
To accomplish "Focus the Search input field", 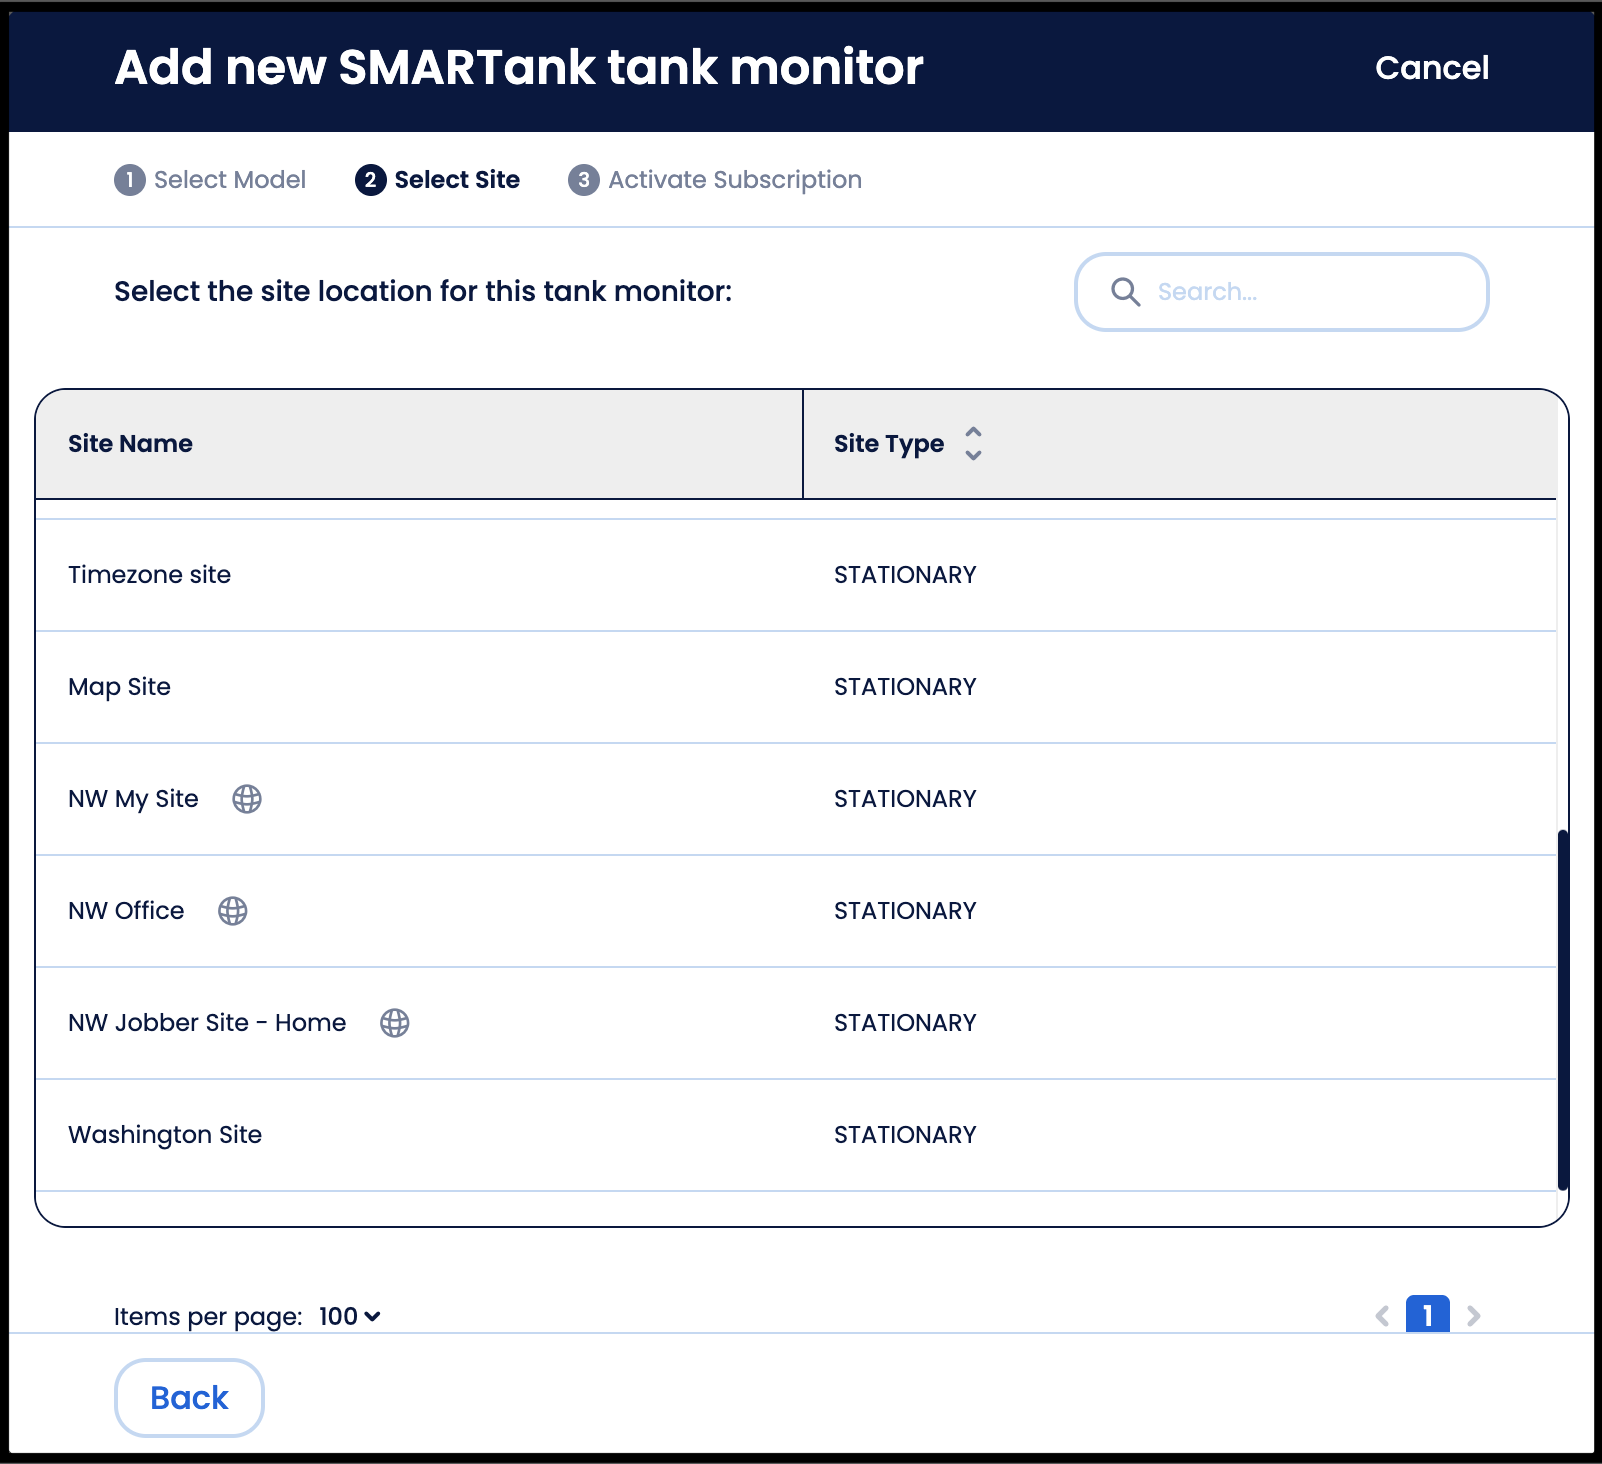I will [x=1282, y=292].
